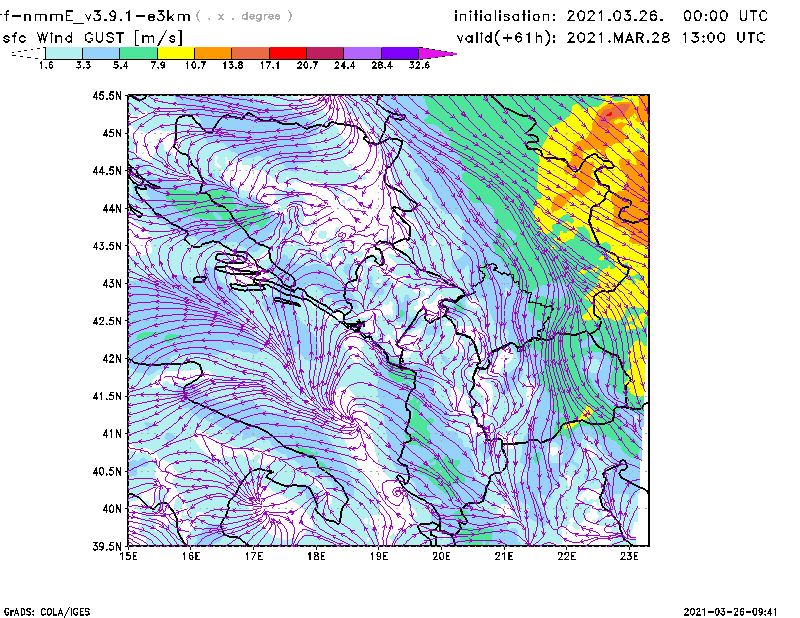Click the 42.5N latitude label
This screenshot has width=800, height=618.
click(x=107, y=321)
